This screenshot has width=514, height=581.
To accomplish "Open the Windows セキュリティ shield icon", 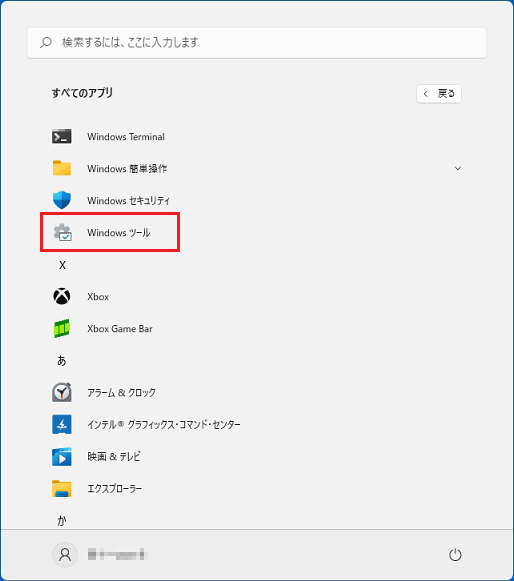I will click(62, 200).
